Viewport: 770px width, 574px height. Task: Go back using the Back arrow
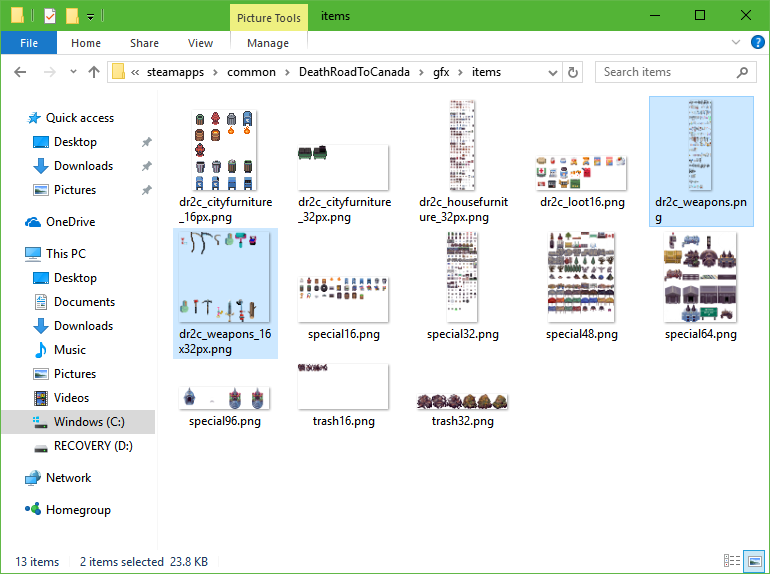tap(20, 72)
